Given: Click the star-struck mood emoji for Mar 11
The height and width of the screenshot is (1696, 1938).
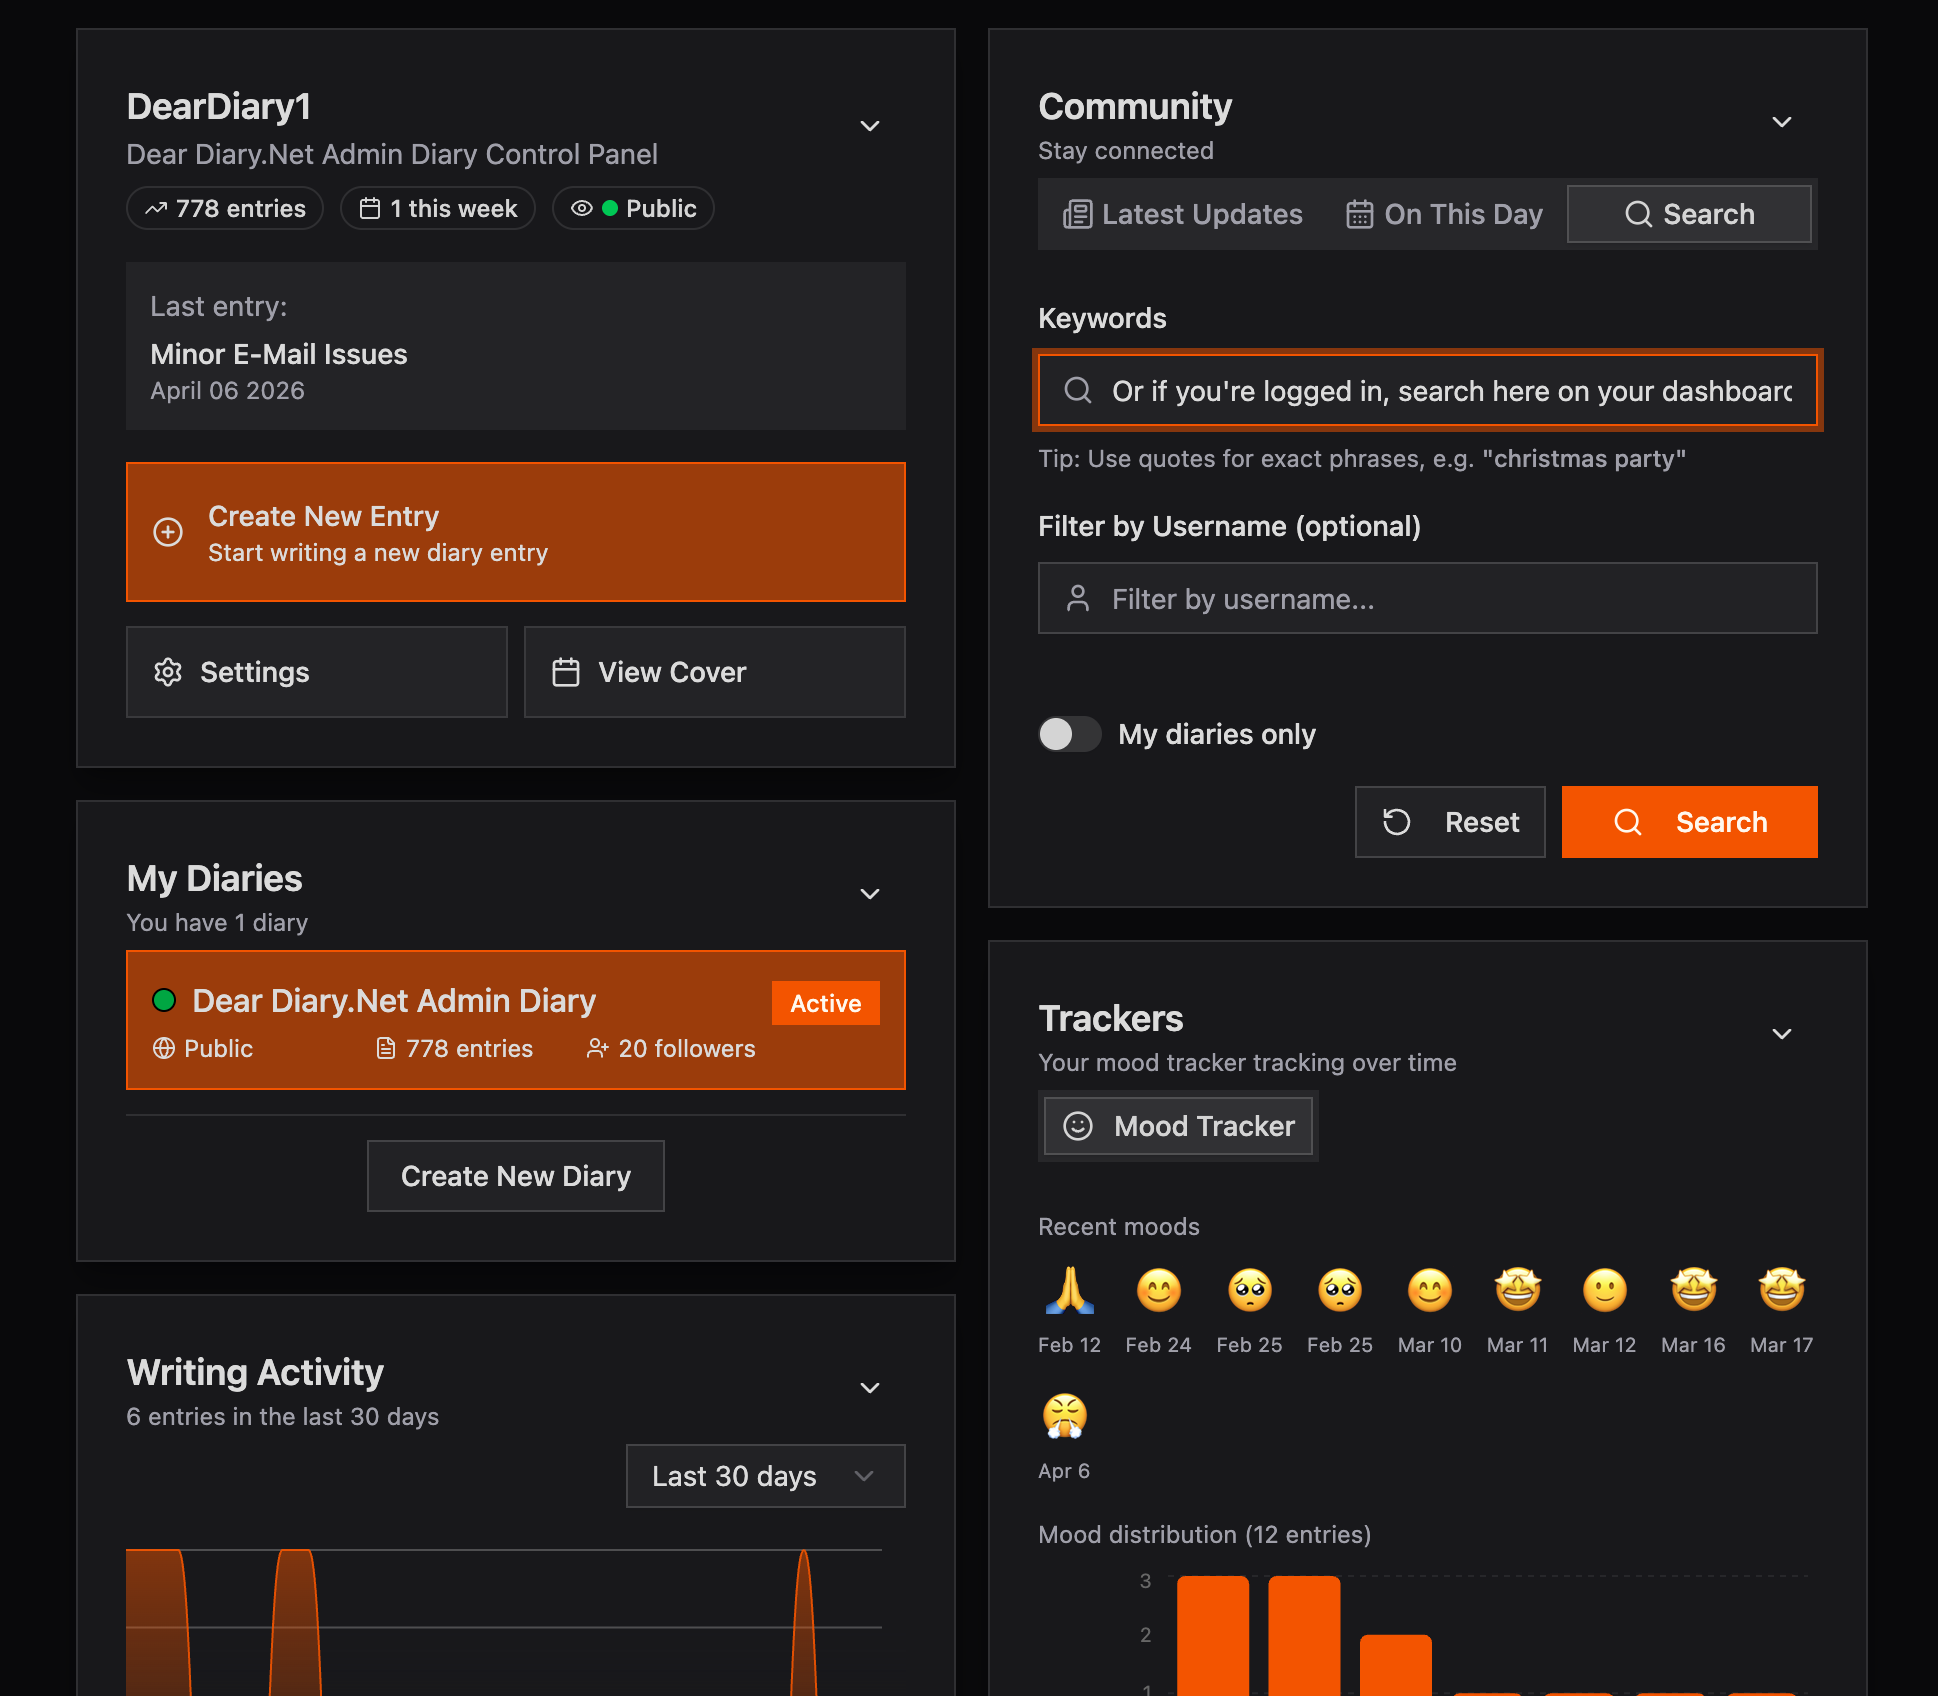Looking at the screenshot, I should [x=1518, y=1290].
